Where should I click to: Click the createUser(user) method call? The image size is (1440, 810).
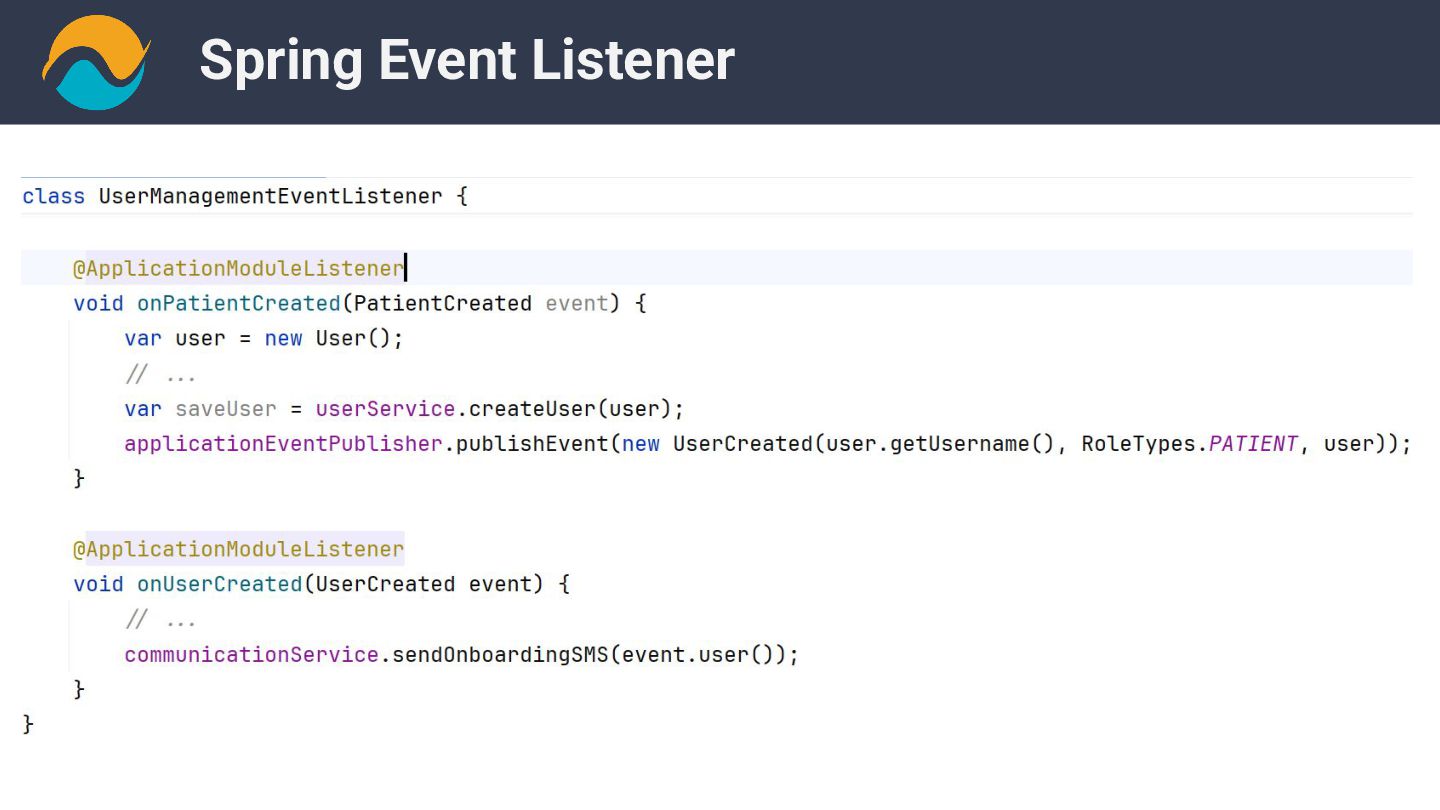click(572, 408)
